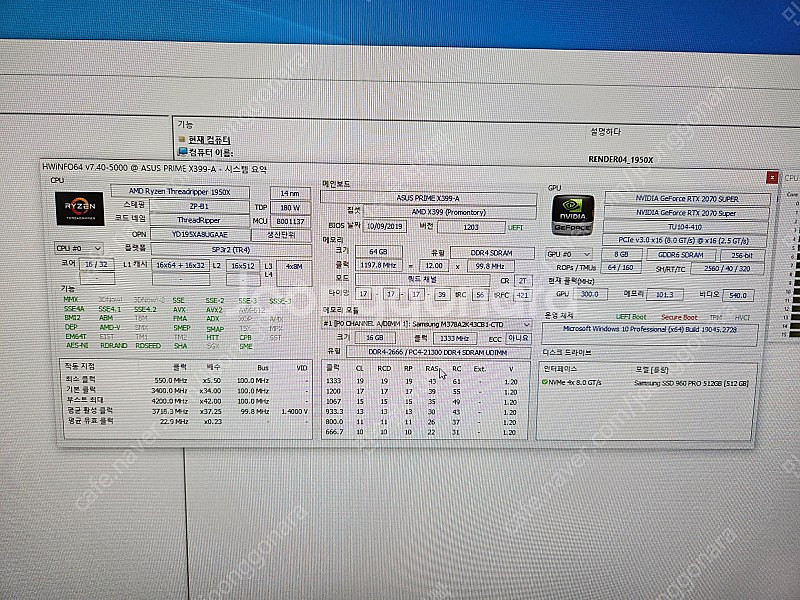This screenshot has height=600, width=800.
Task: Click the GPU clock field 300.0
Action: tap(590, 294)
